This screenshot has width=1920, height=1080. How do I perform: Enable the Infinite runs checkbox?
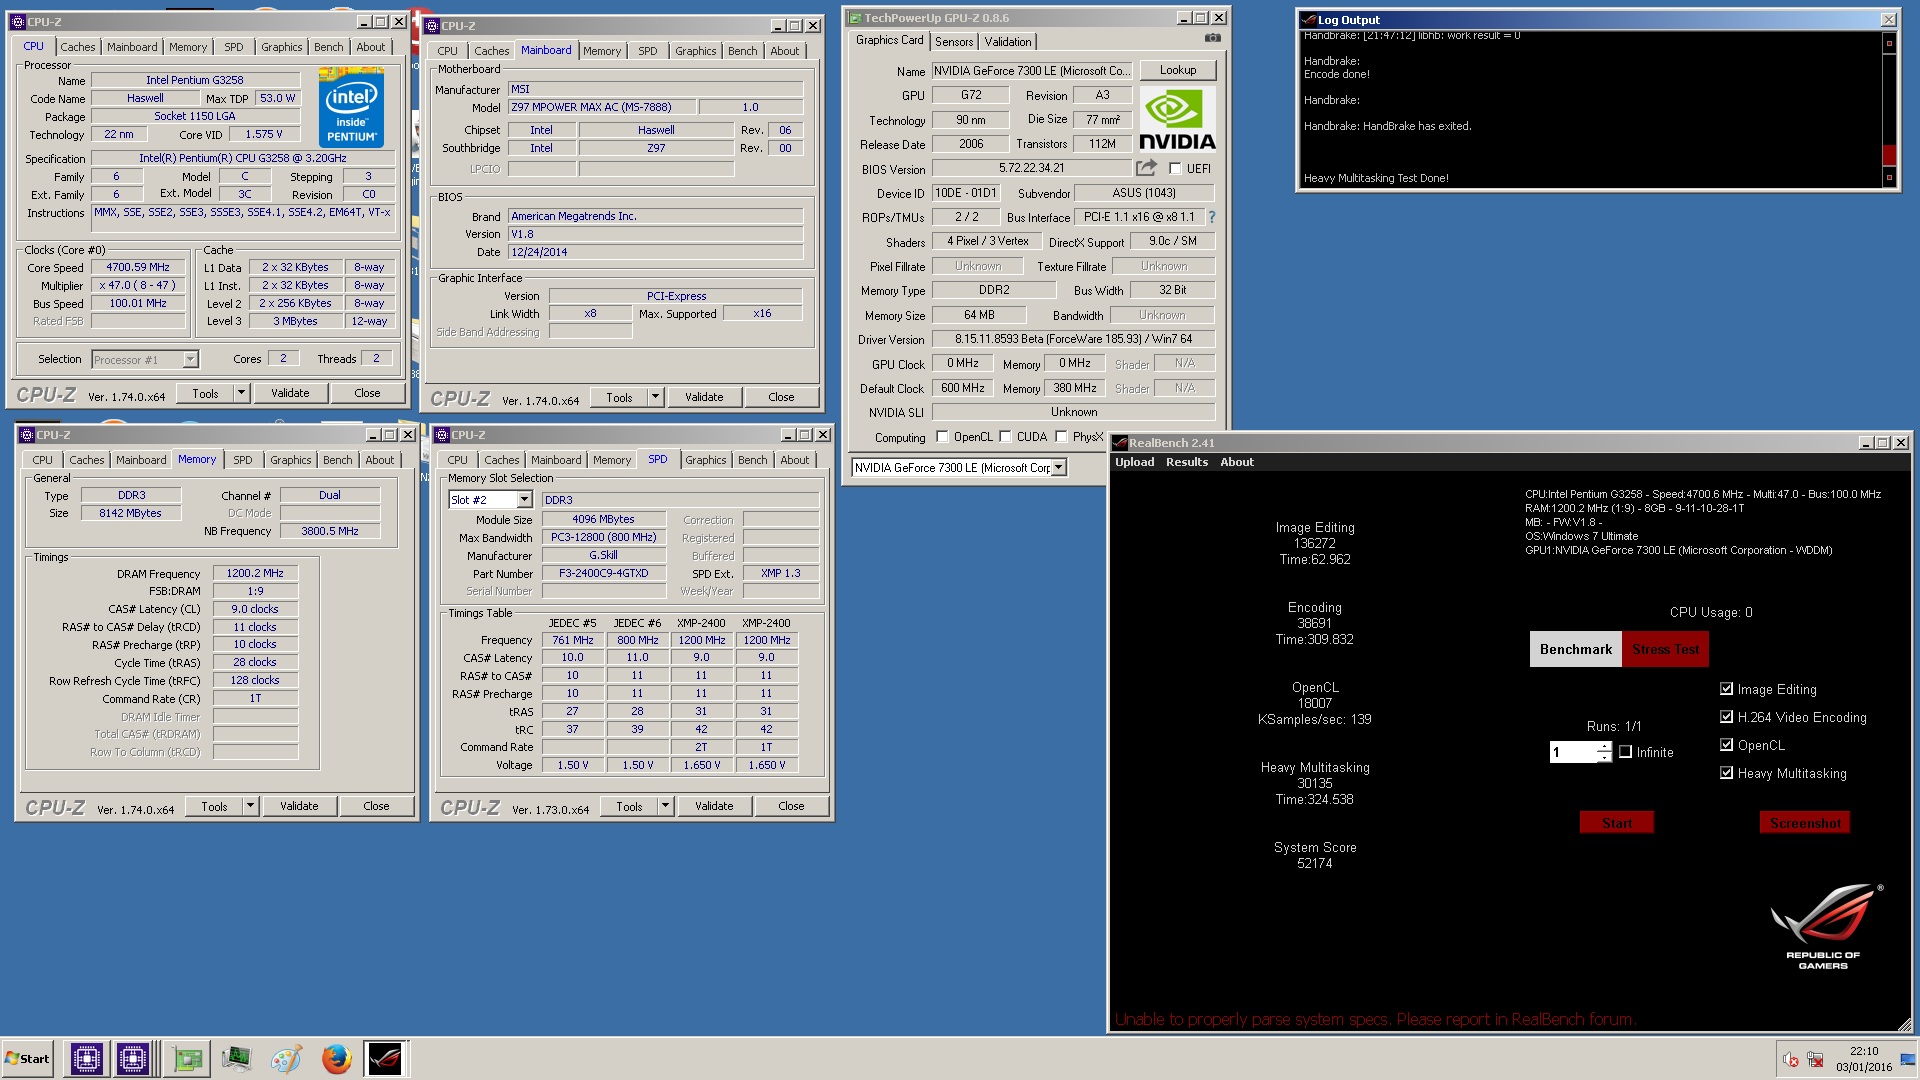(1625, 752)
